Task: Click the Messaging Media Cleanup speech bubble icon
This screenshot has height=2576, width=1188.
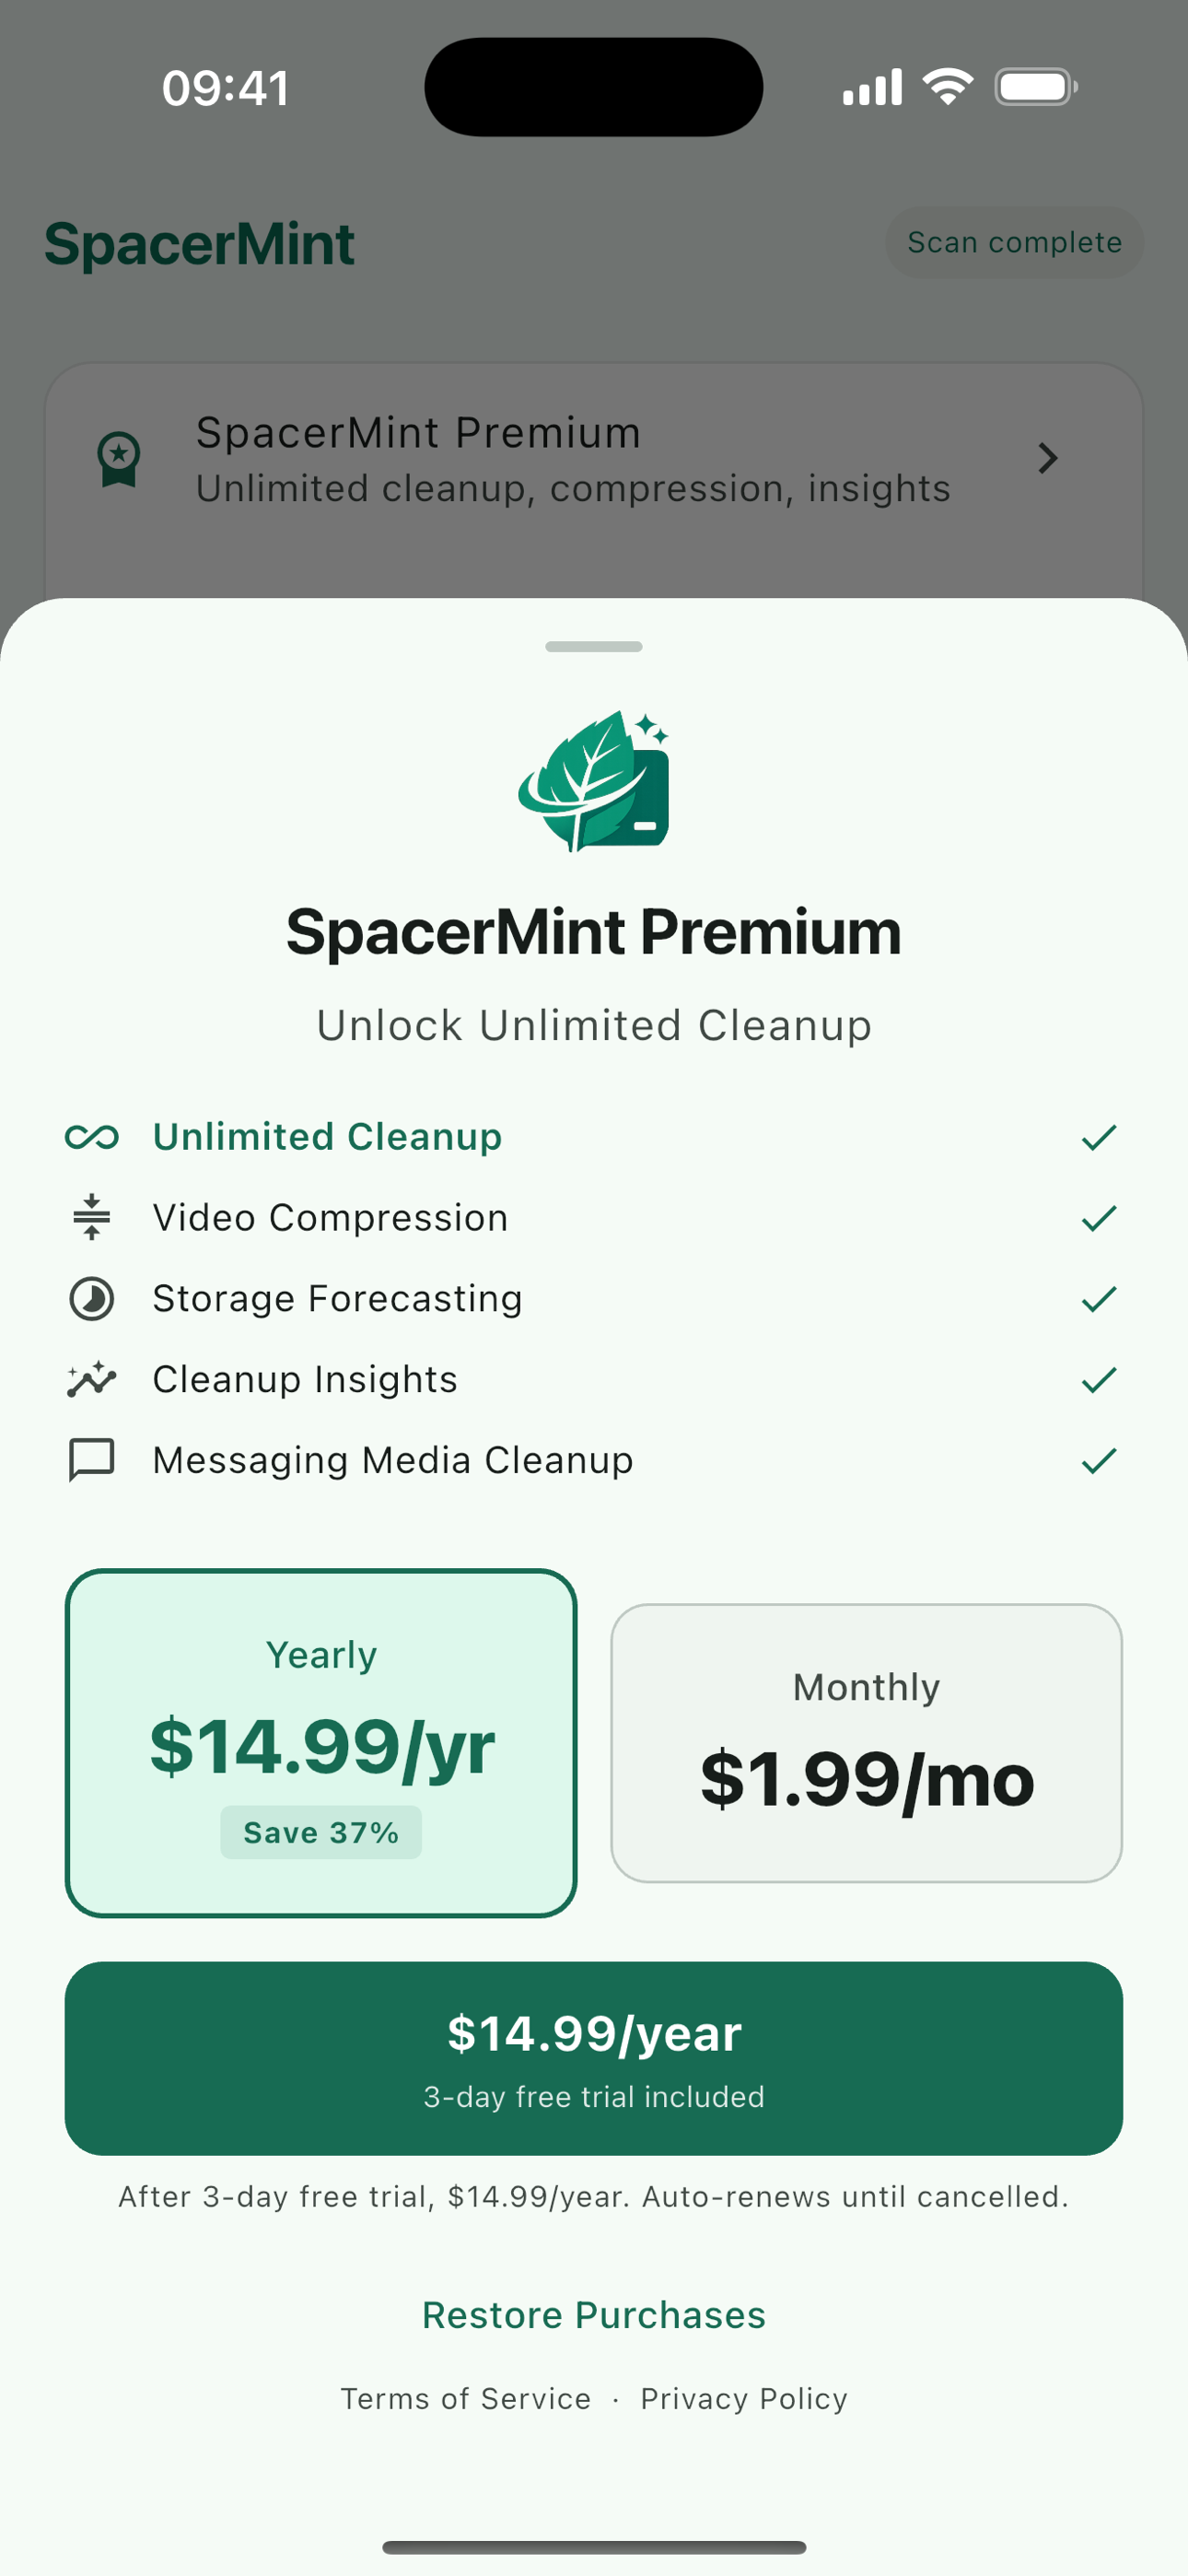Action: [90, 1459]
